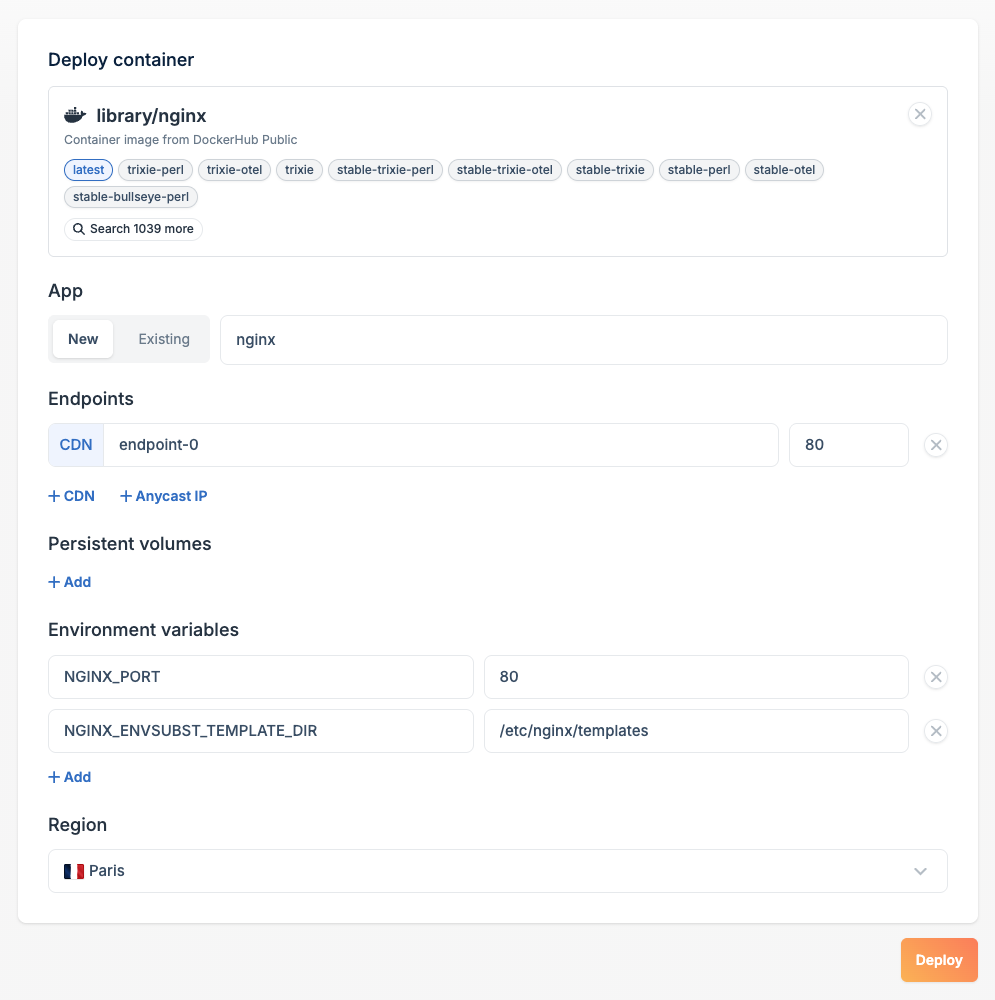Image resolution: width=995 pixels, height=1000 pixels.
Task: Click the nginx app name input field
Action: pyautogui.click(x=584, y=339)
